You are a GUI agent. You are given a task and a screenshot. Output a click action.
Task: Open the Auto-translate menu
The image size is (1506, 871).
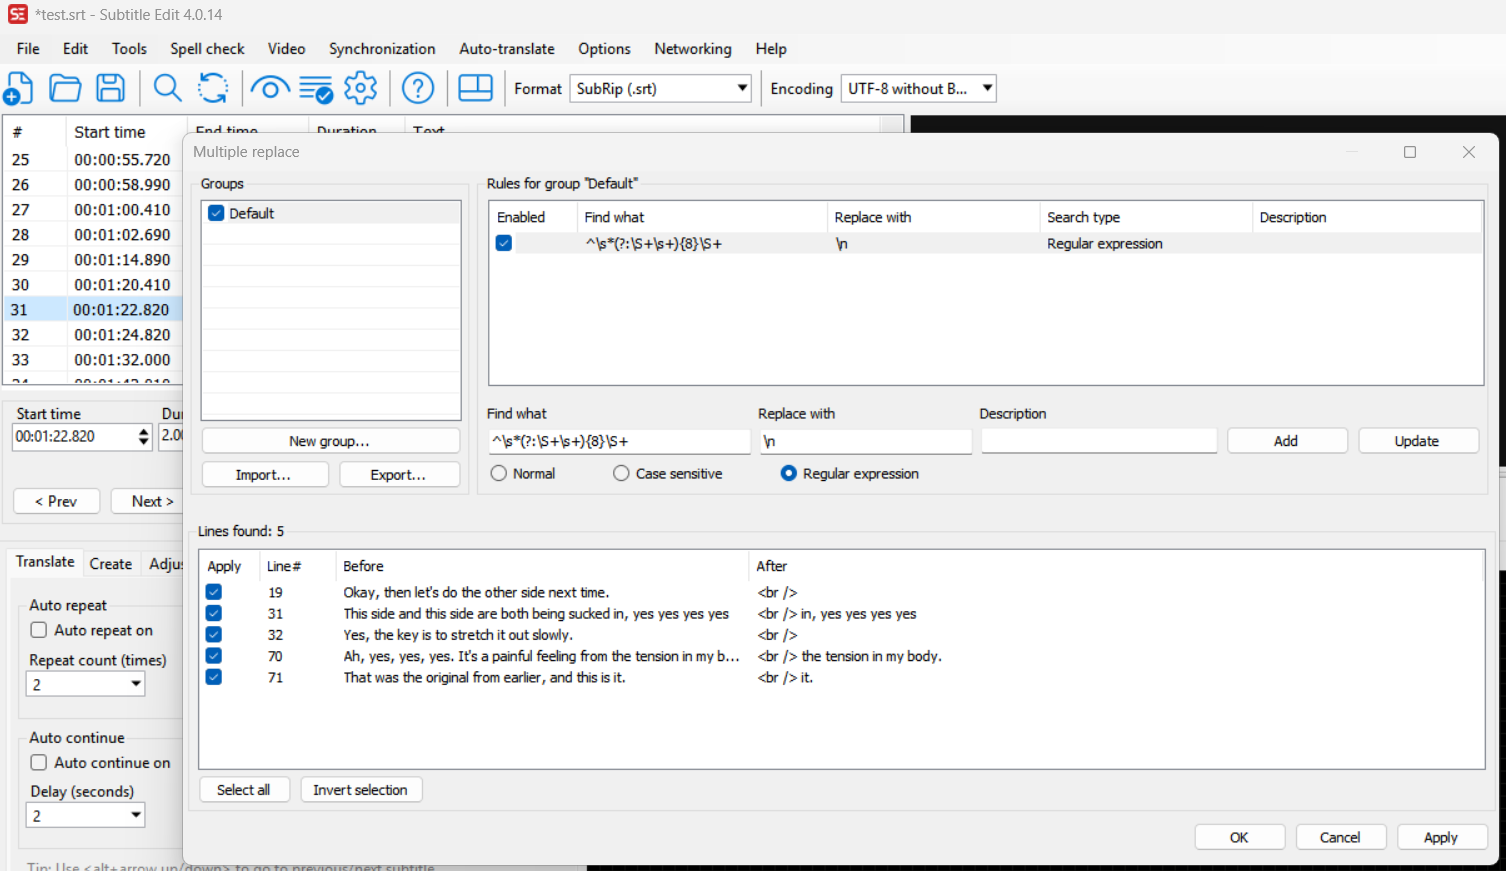coord(507,48)
